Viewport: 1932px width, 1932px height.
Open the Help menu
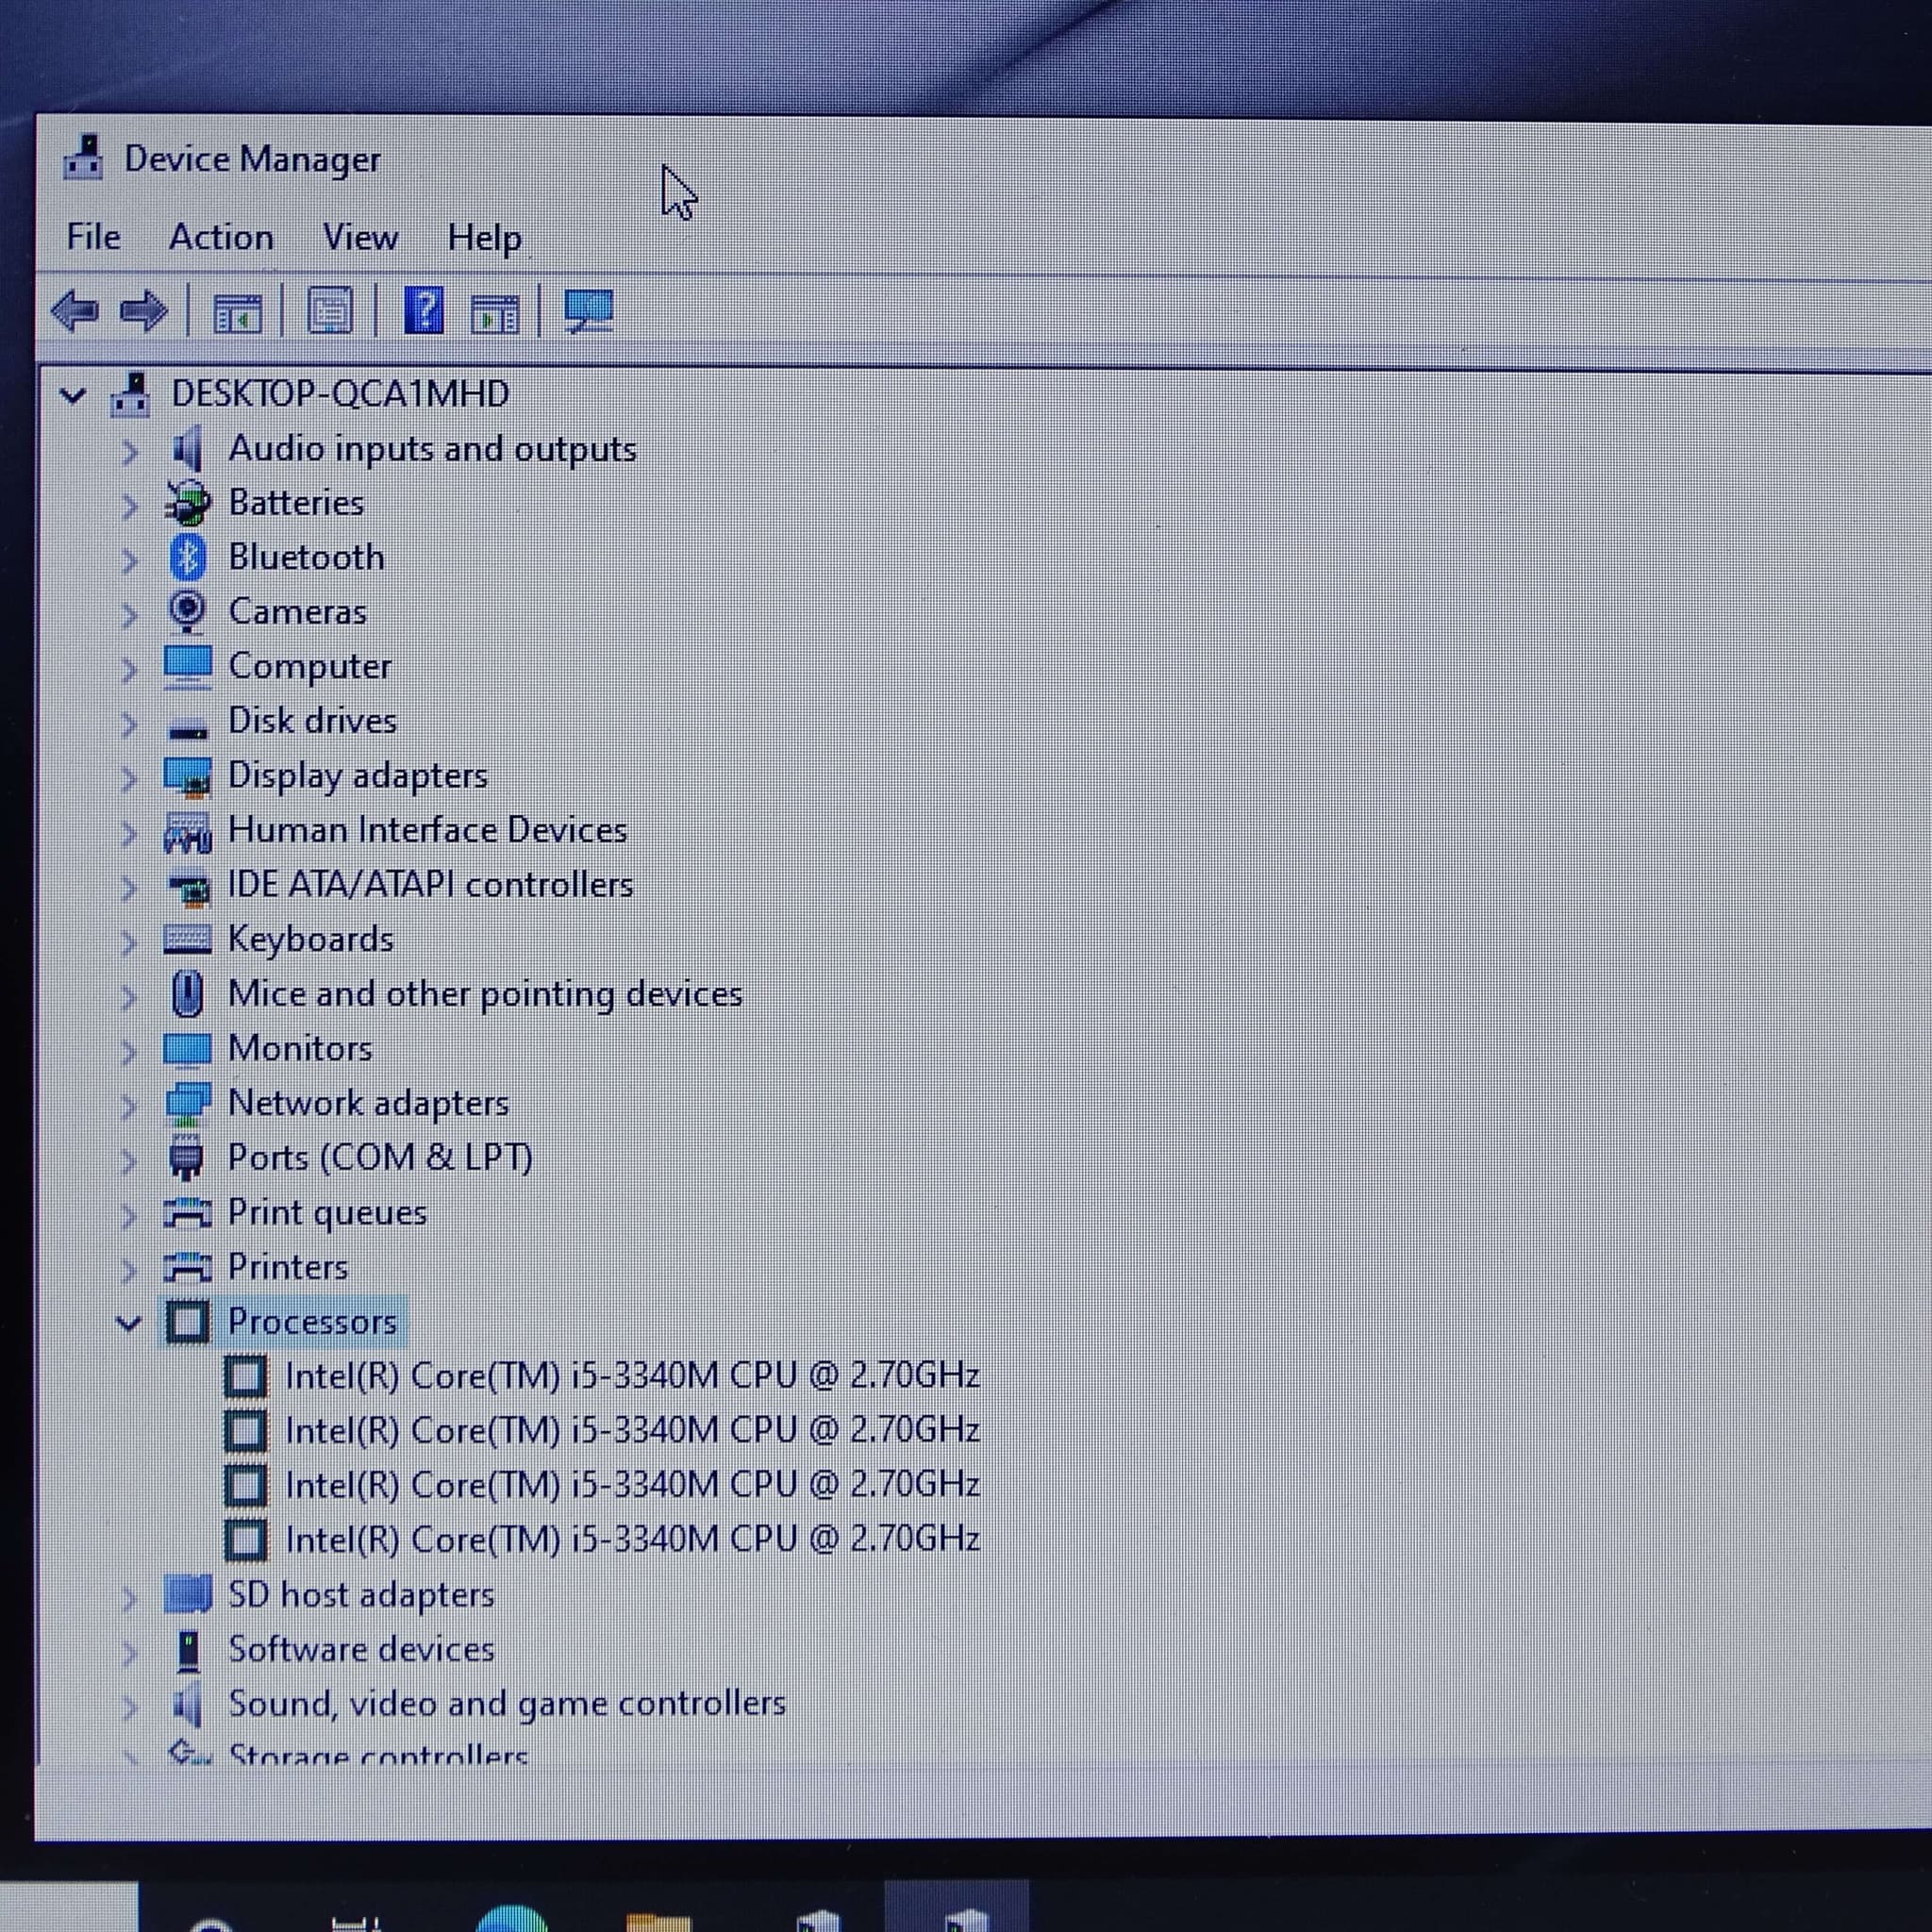click(x=484, y=239)
